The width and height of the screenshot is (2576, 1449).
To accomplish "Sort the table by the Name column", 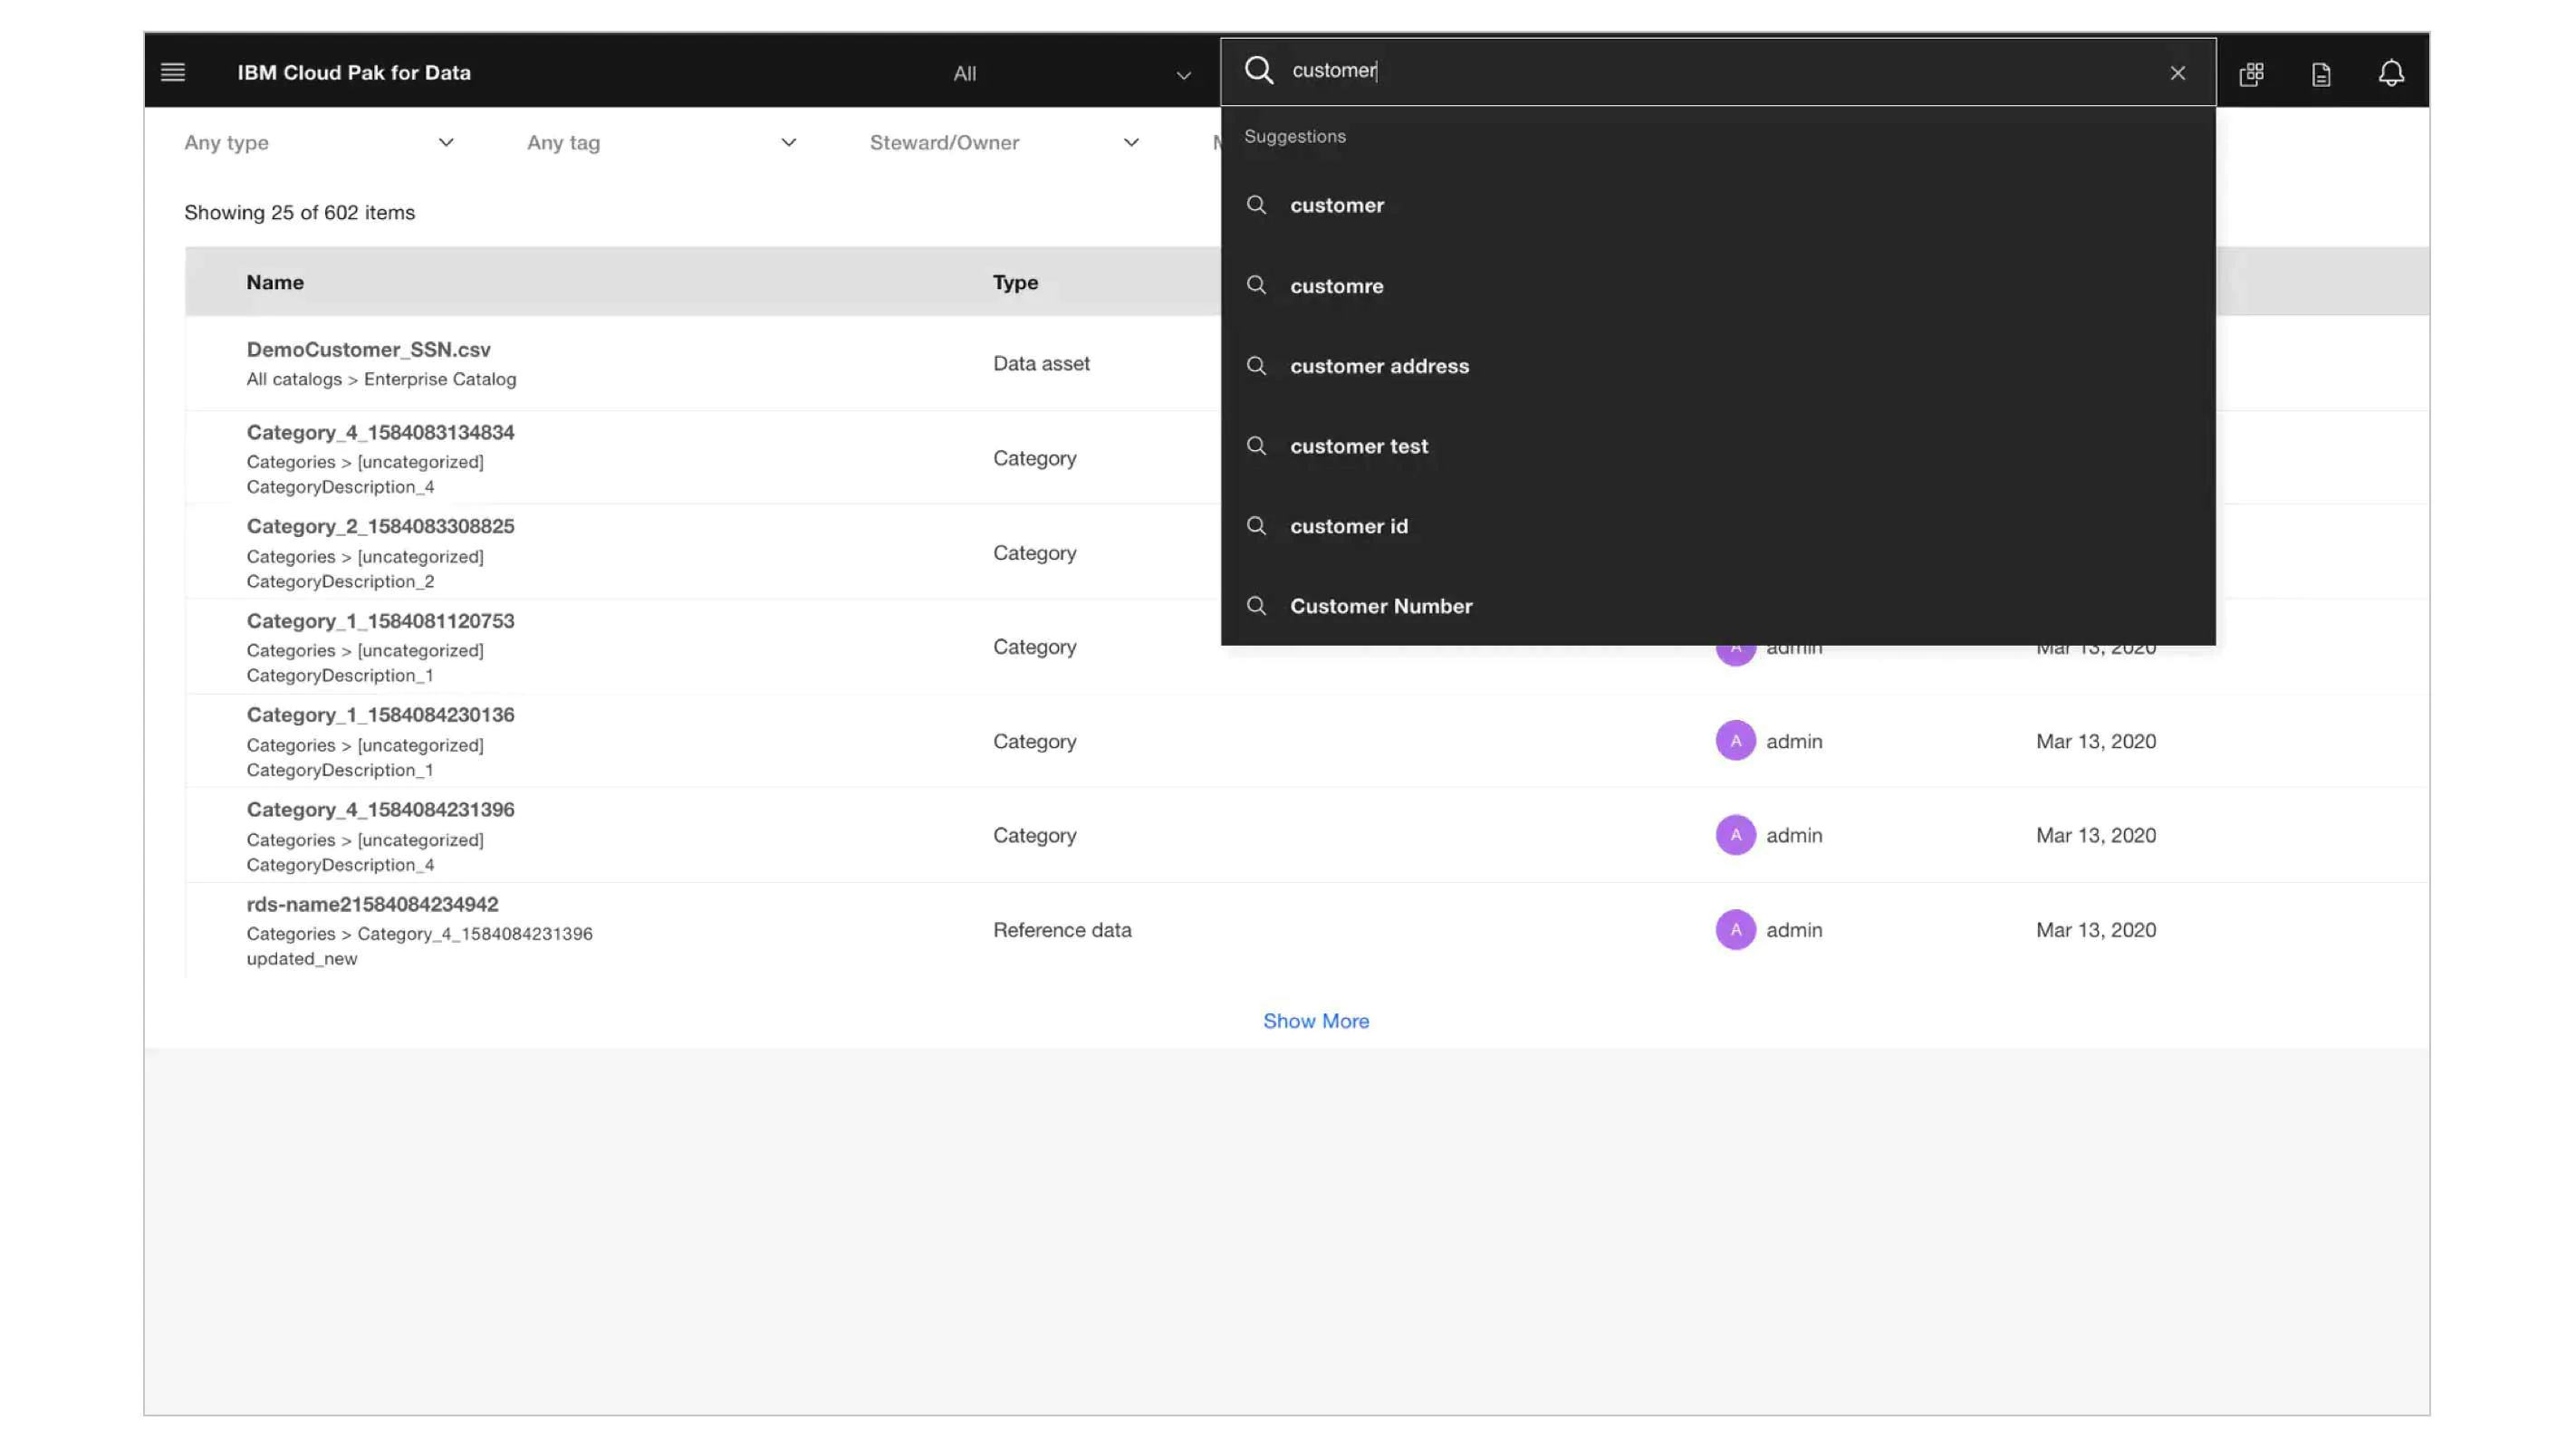I will pos(275,281).
